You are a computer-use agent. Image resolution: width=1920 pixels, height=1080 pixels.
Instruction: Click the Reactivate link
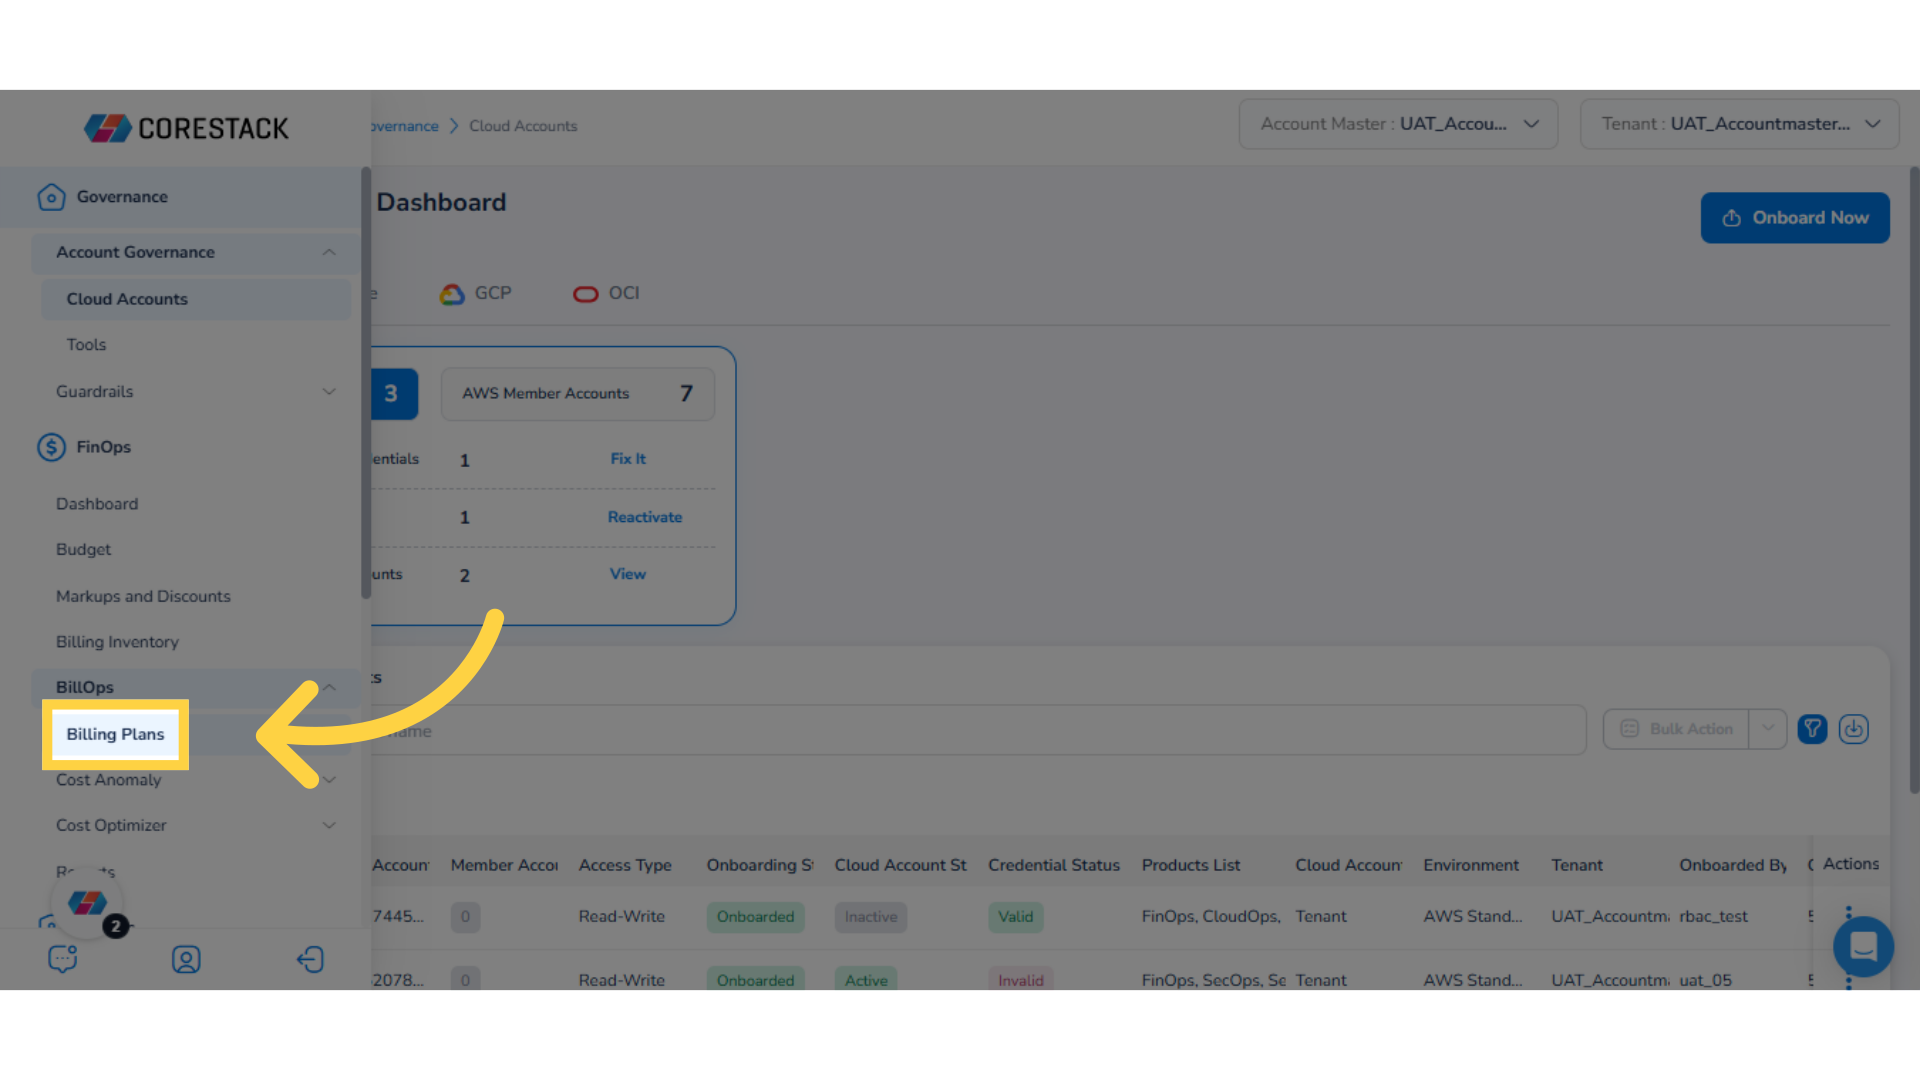pyautogui.click(x=645, y=517)
